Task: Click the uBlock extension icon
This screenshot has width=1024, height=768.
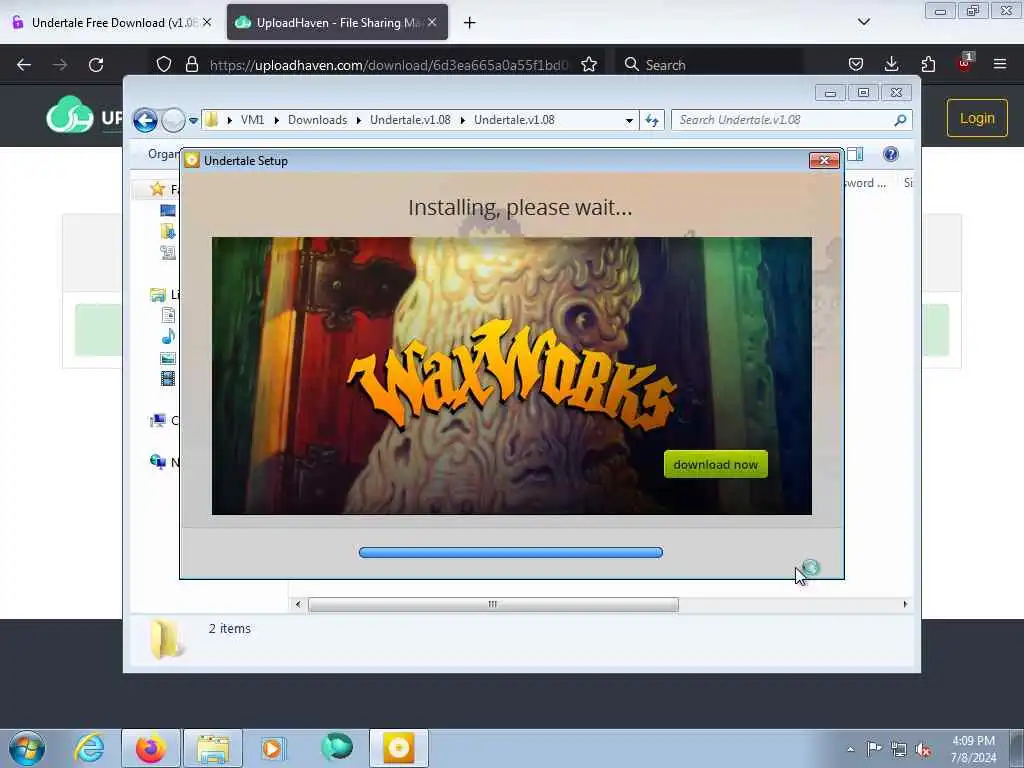Action: click(965, 63)
